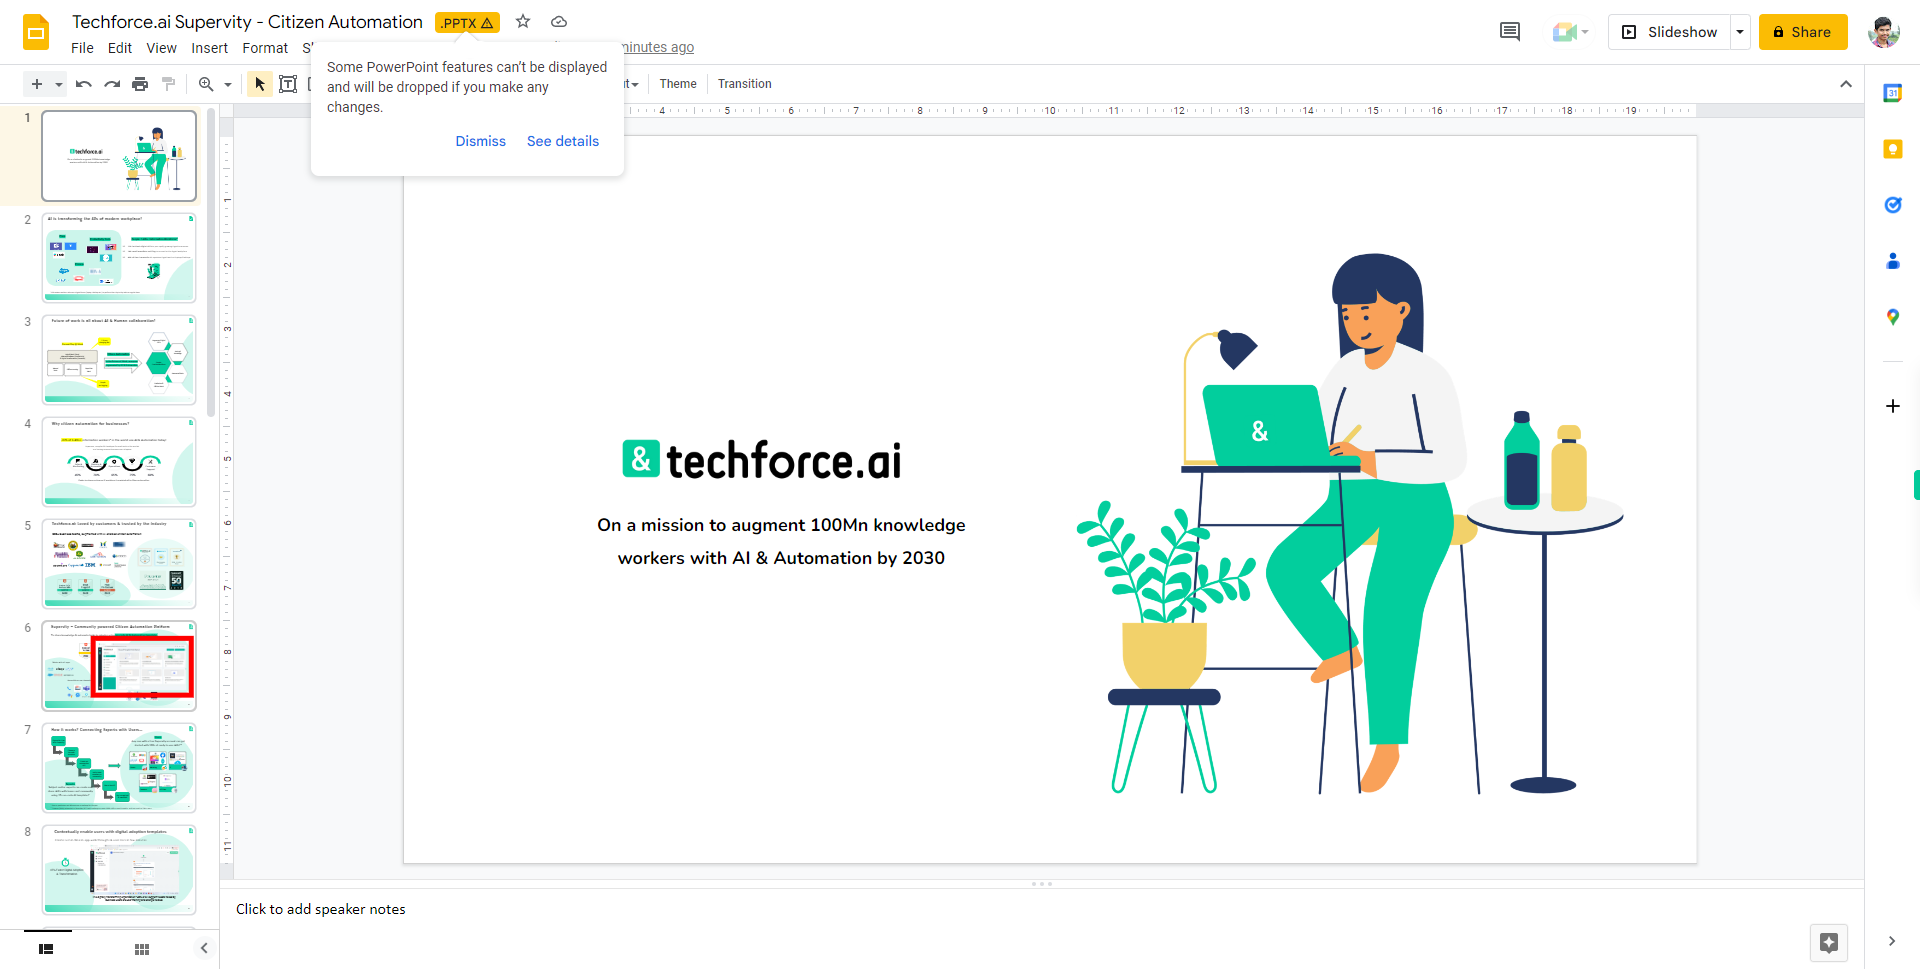Select slide 3 thumbnail

119,360
